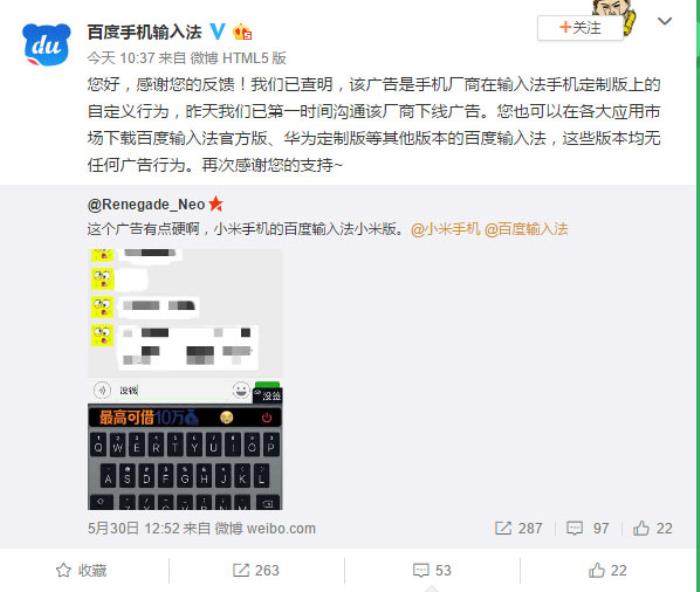The image size is (700, 592).
Task: Open the original post's 97 comments
Action: tap(588, 529)
